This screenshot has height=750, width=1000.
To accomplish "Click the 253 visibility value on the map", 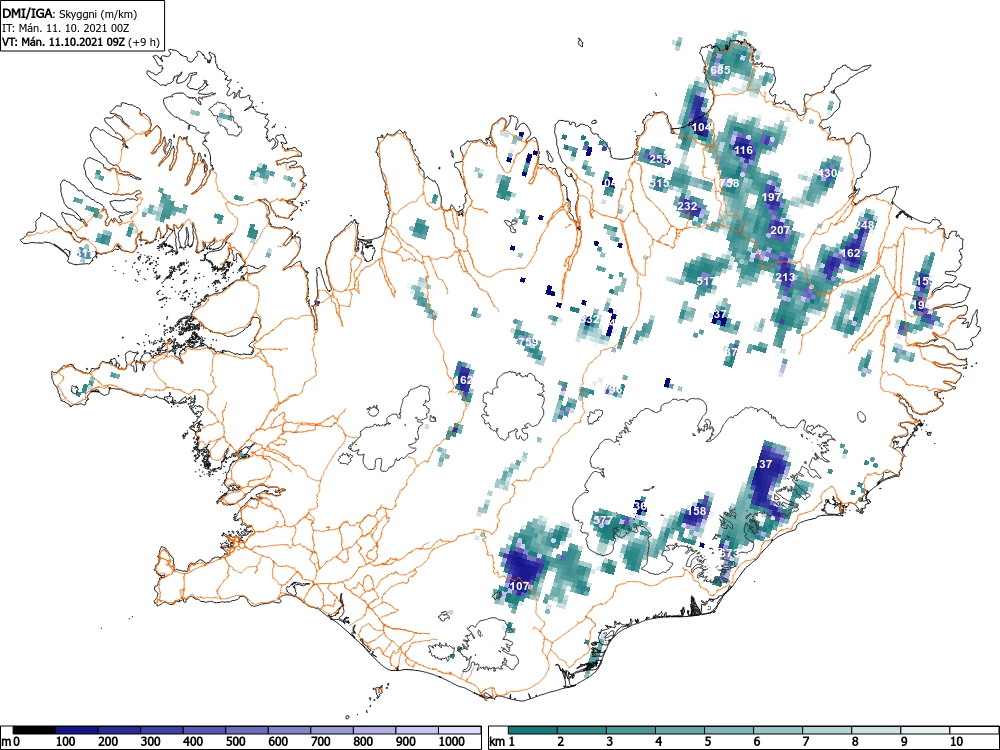I will (x=659, y=159).
